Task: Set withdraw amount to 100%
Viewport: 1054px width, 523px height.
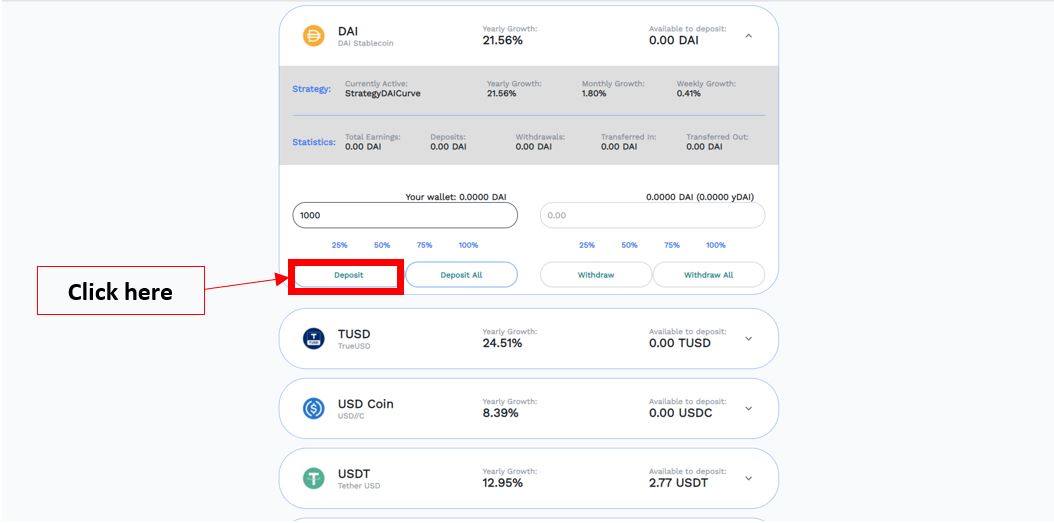Action: (716, 245)
